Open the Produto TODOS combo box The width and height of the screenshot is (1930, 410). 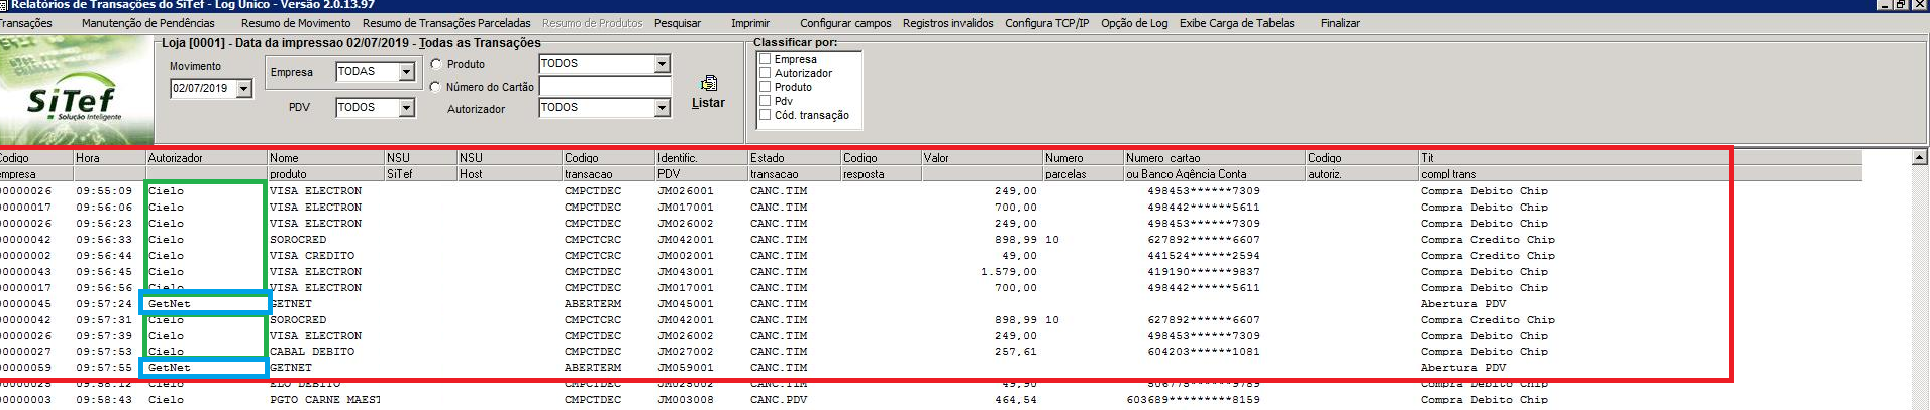coord(662,64)
